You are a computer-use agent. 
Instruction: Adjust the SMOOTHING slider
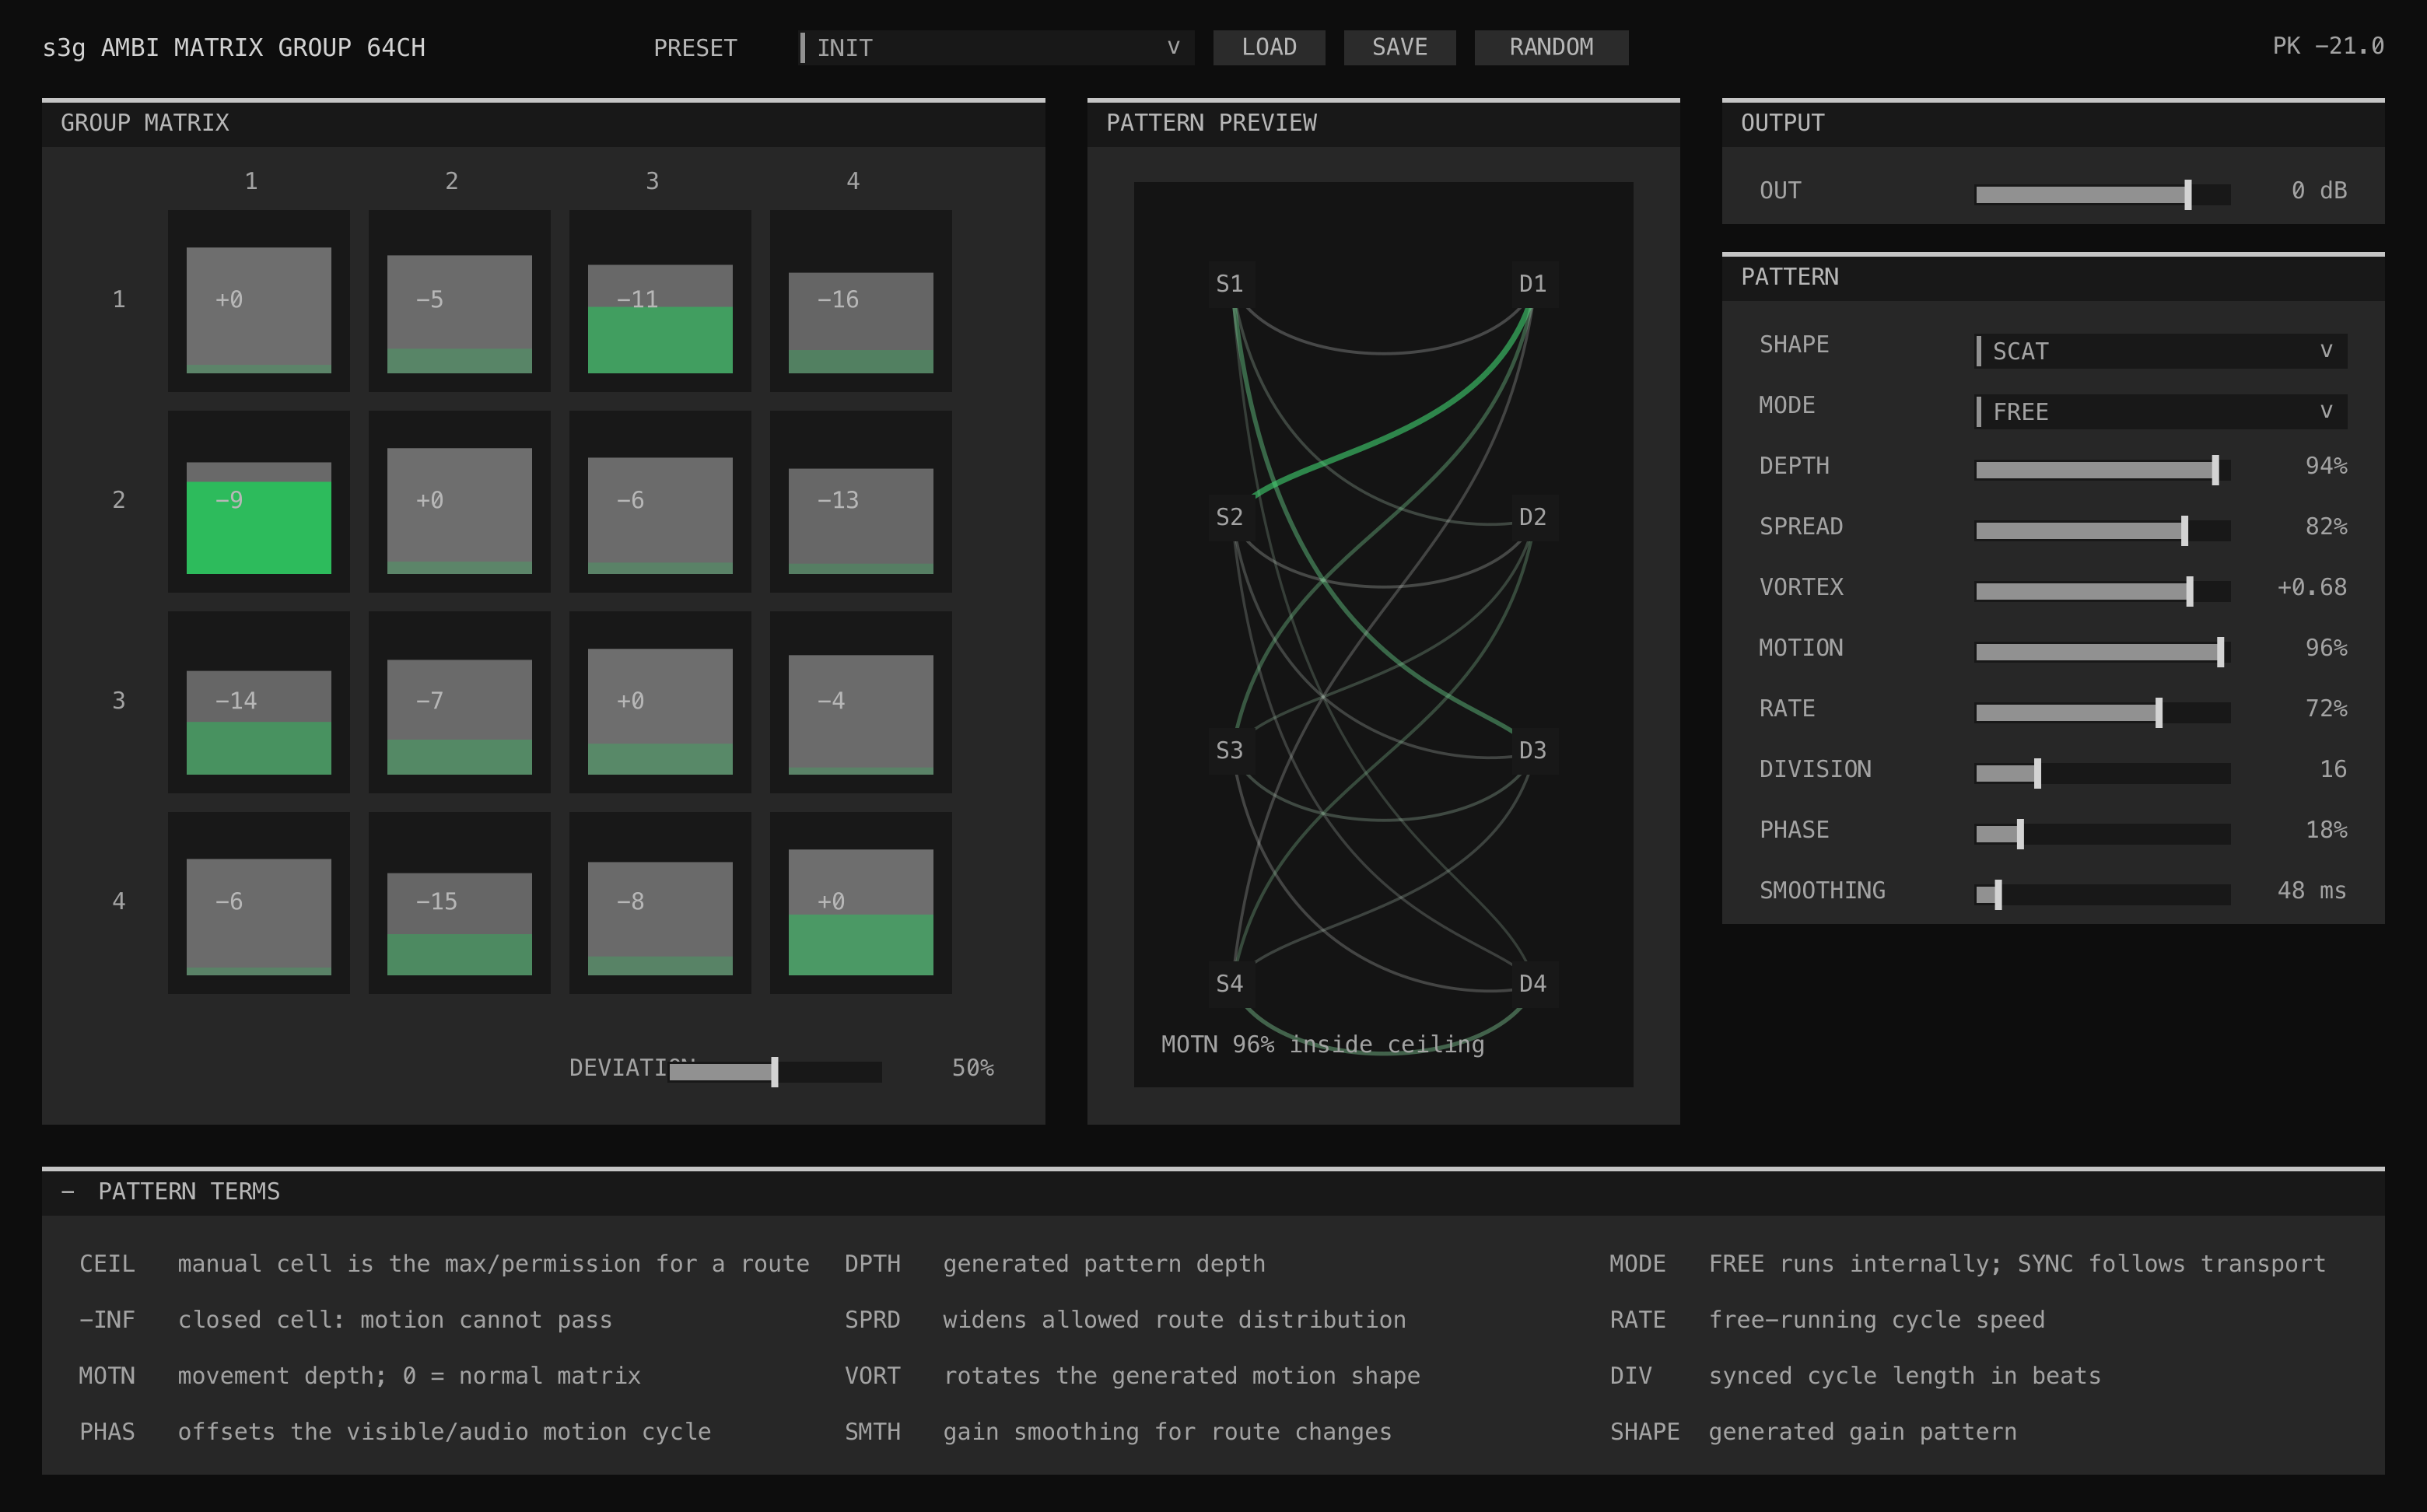point(2102,894)
